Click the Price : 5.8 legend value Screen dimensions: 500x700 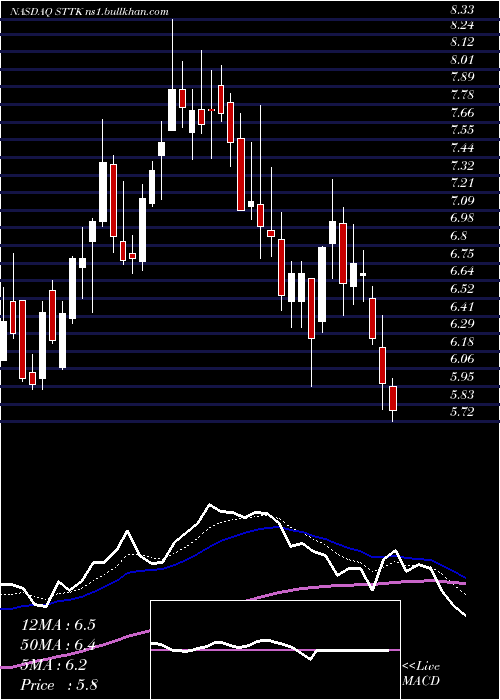(x=59, y=685)
